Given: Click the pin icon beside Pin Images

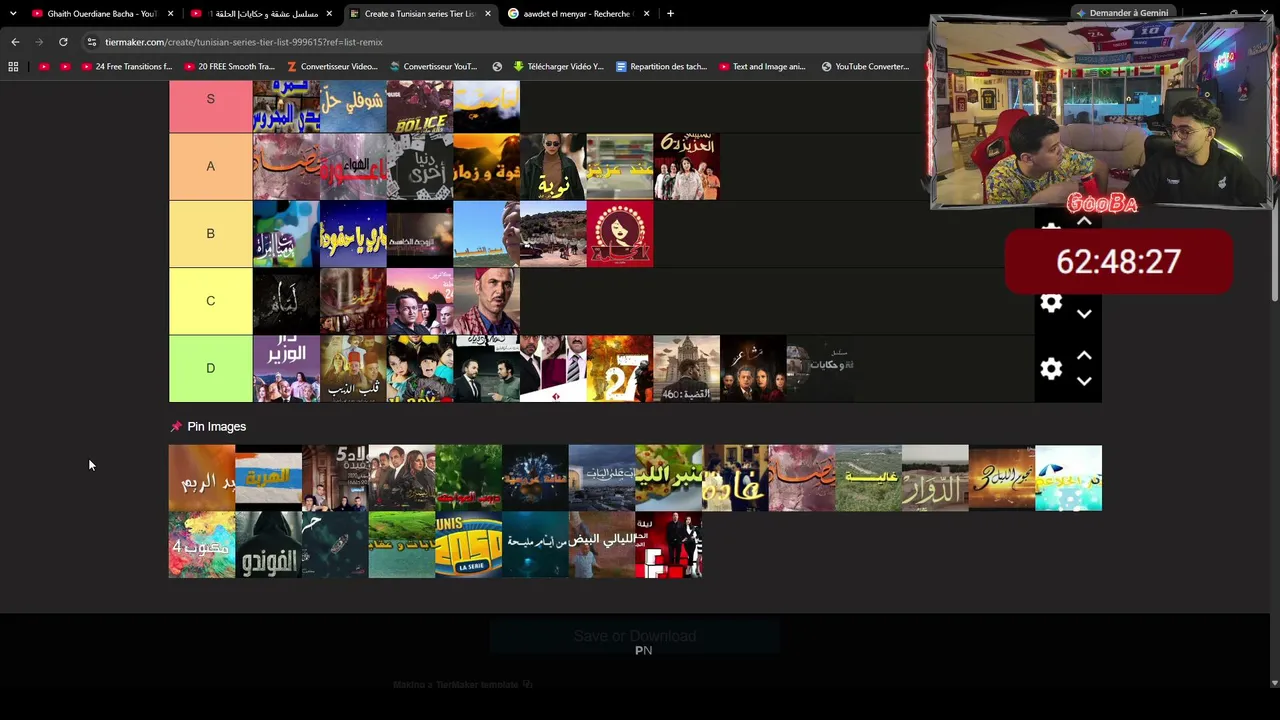Looking at the screenshot, I should coord(176,427).
